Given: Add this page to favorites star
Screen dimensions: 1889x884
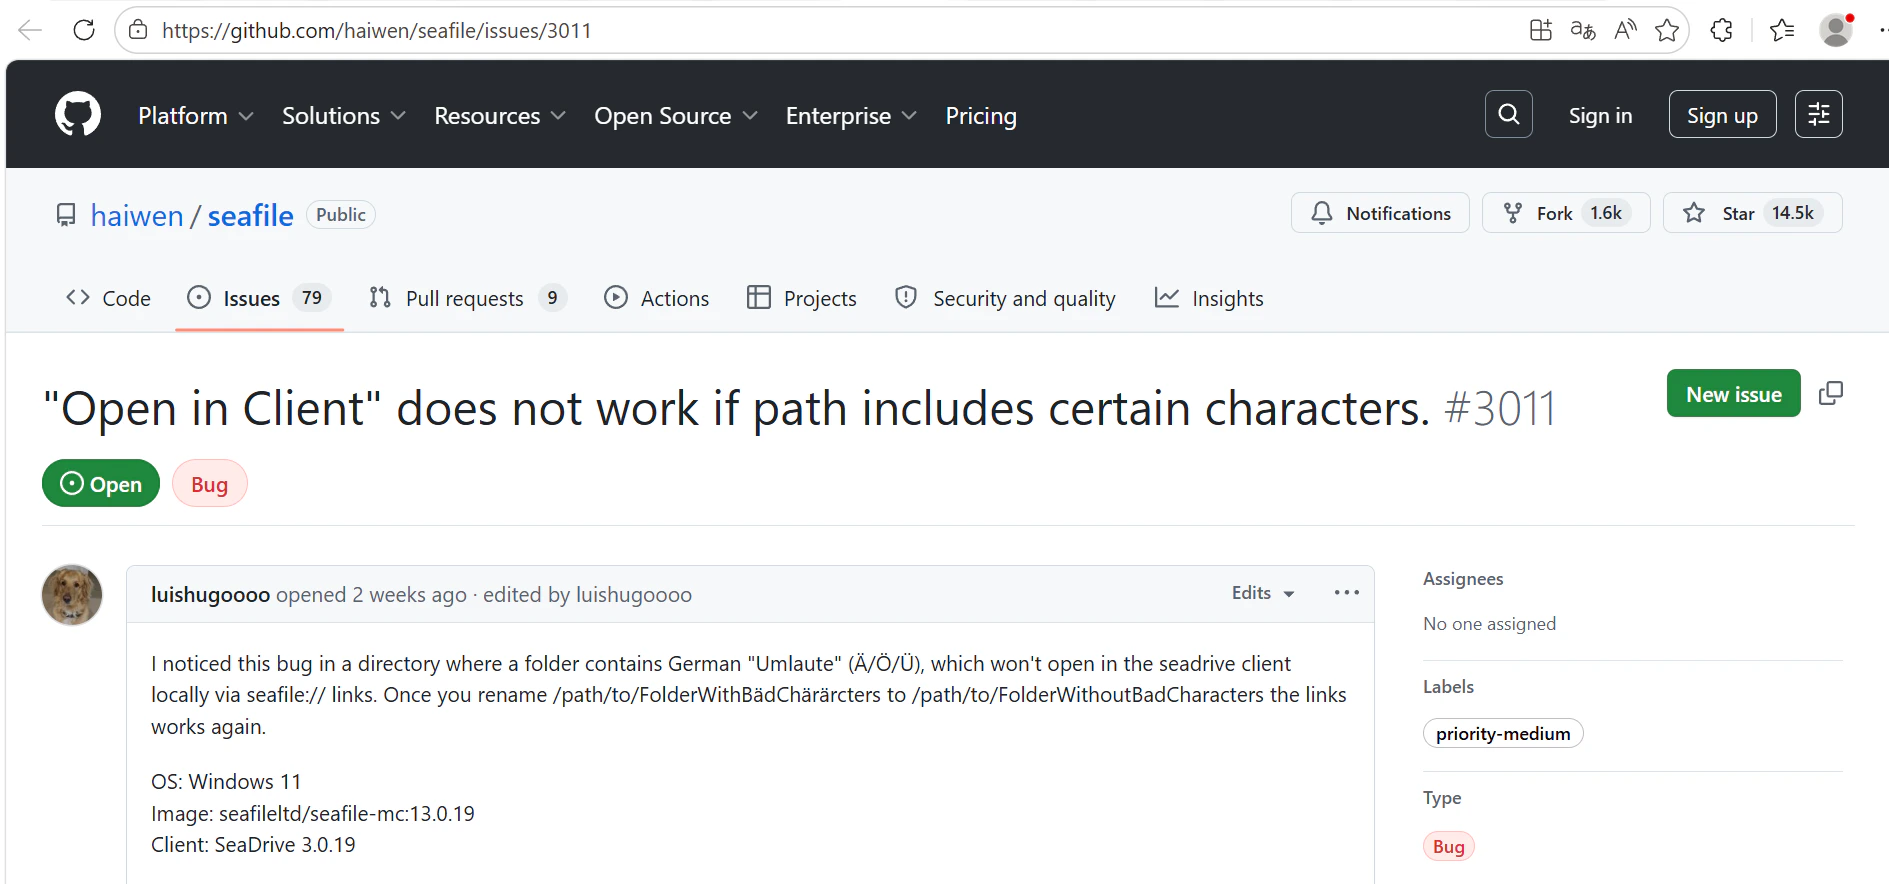Looking at the screenshot, I should 1667,30.
